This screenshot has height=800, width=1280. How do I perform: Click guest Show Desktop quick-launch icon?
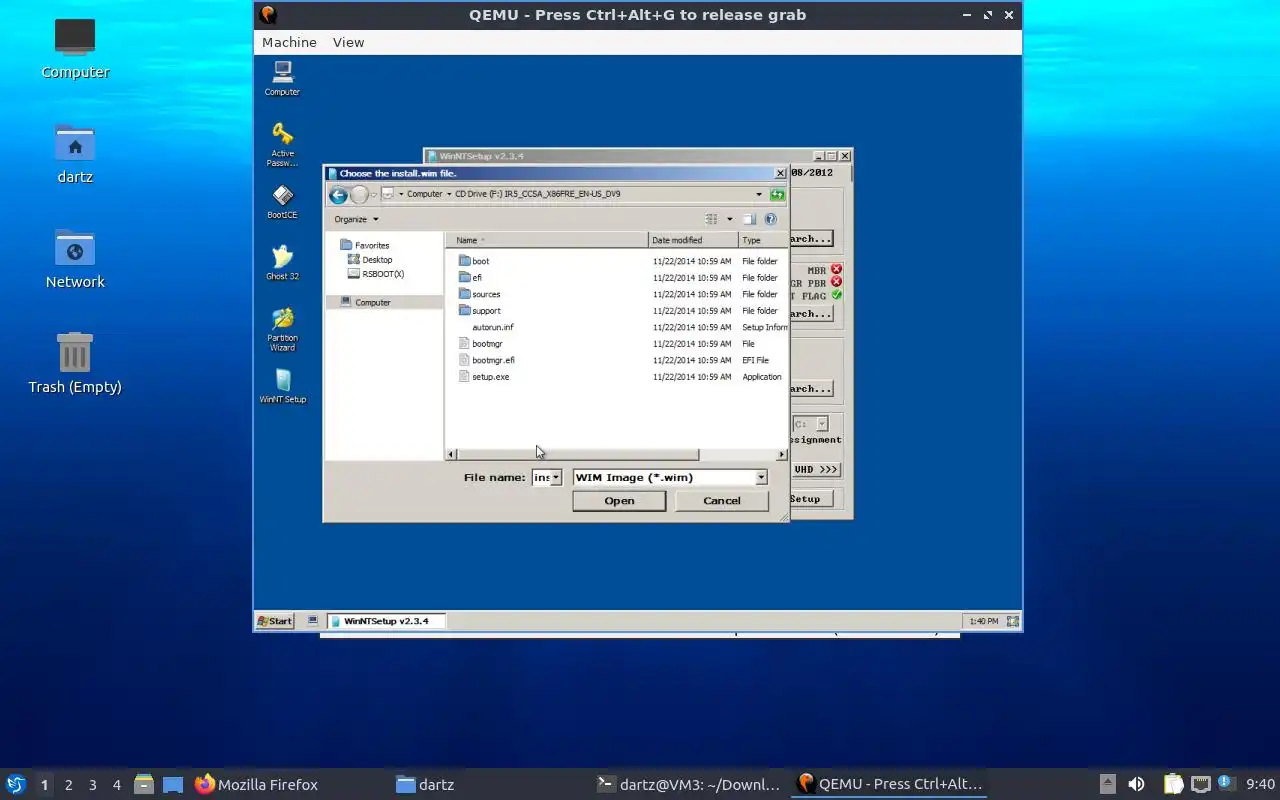(313, 621)
